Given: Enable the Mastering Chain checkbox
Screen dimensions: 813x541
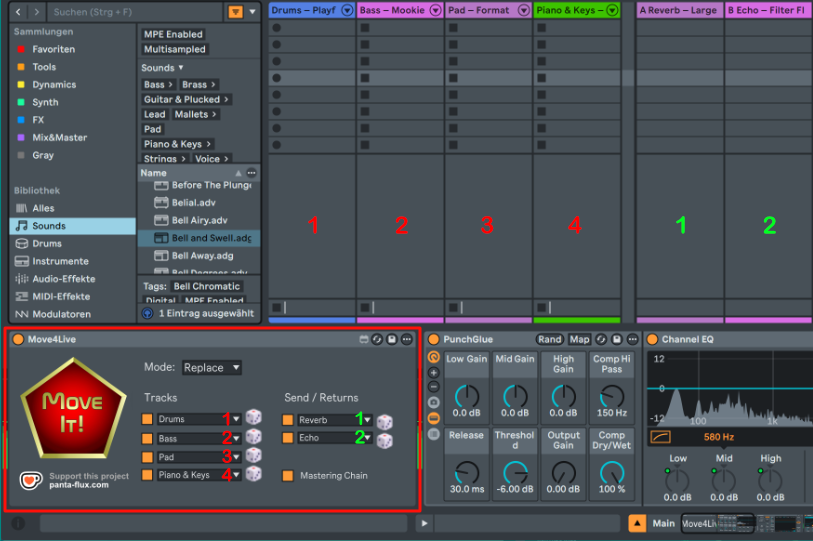Looking at the screenshot, I should (x=288, y=475).
